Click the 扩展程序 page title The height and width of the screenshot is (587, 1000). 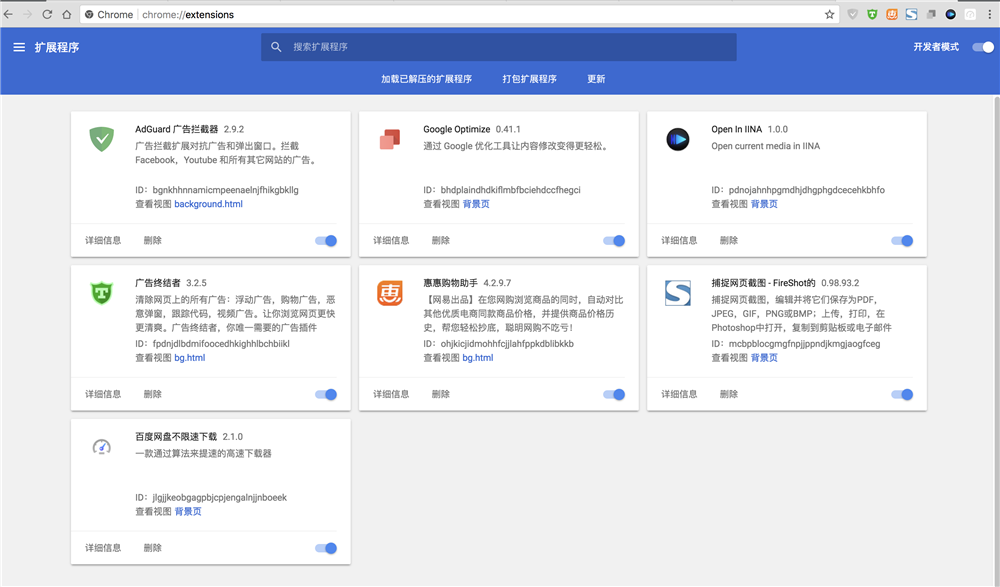point(57,47)
